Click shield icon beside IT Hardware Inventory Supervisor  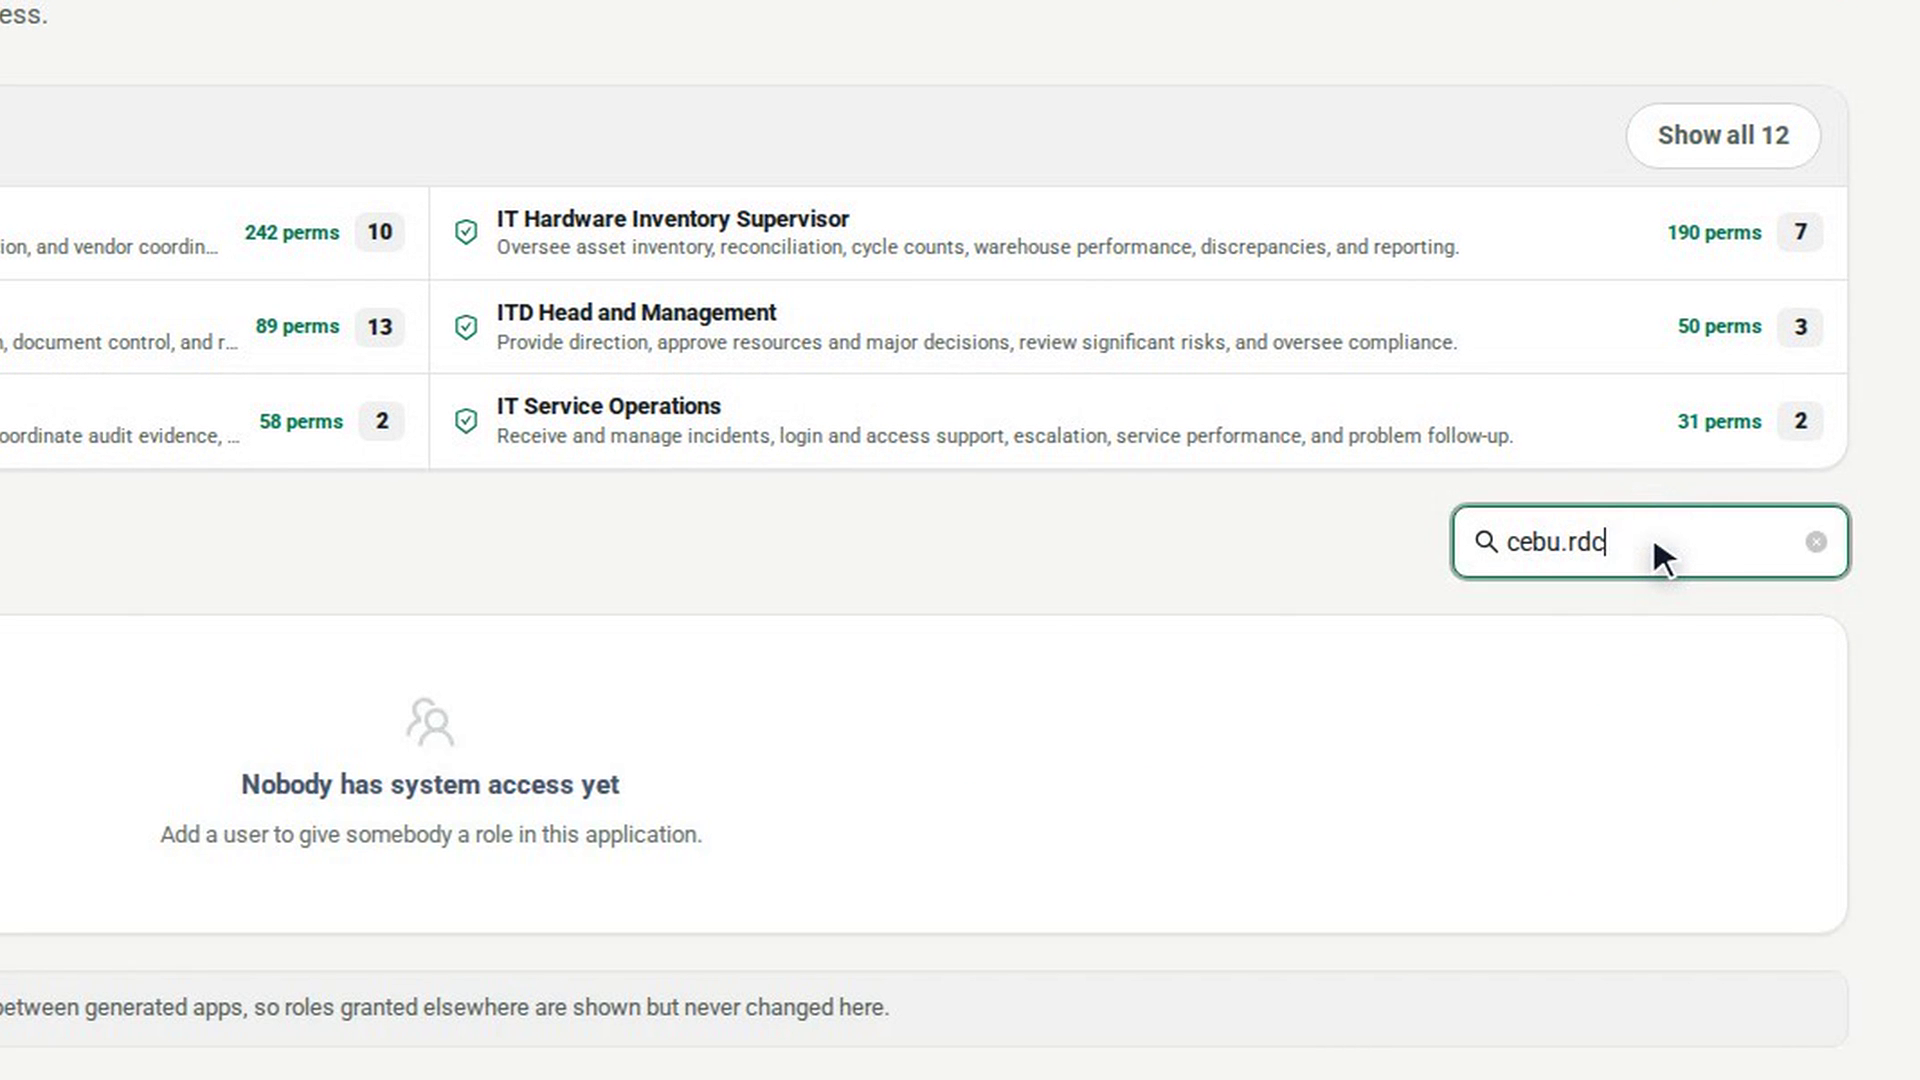[466, 232]
